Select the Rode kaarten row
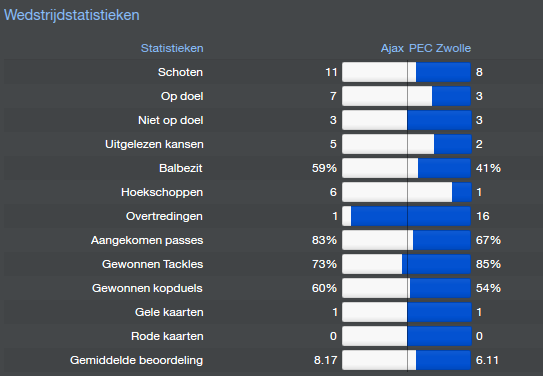Screen dimensions: 543x376 coord(272,336)
